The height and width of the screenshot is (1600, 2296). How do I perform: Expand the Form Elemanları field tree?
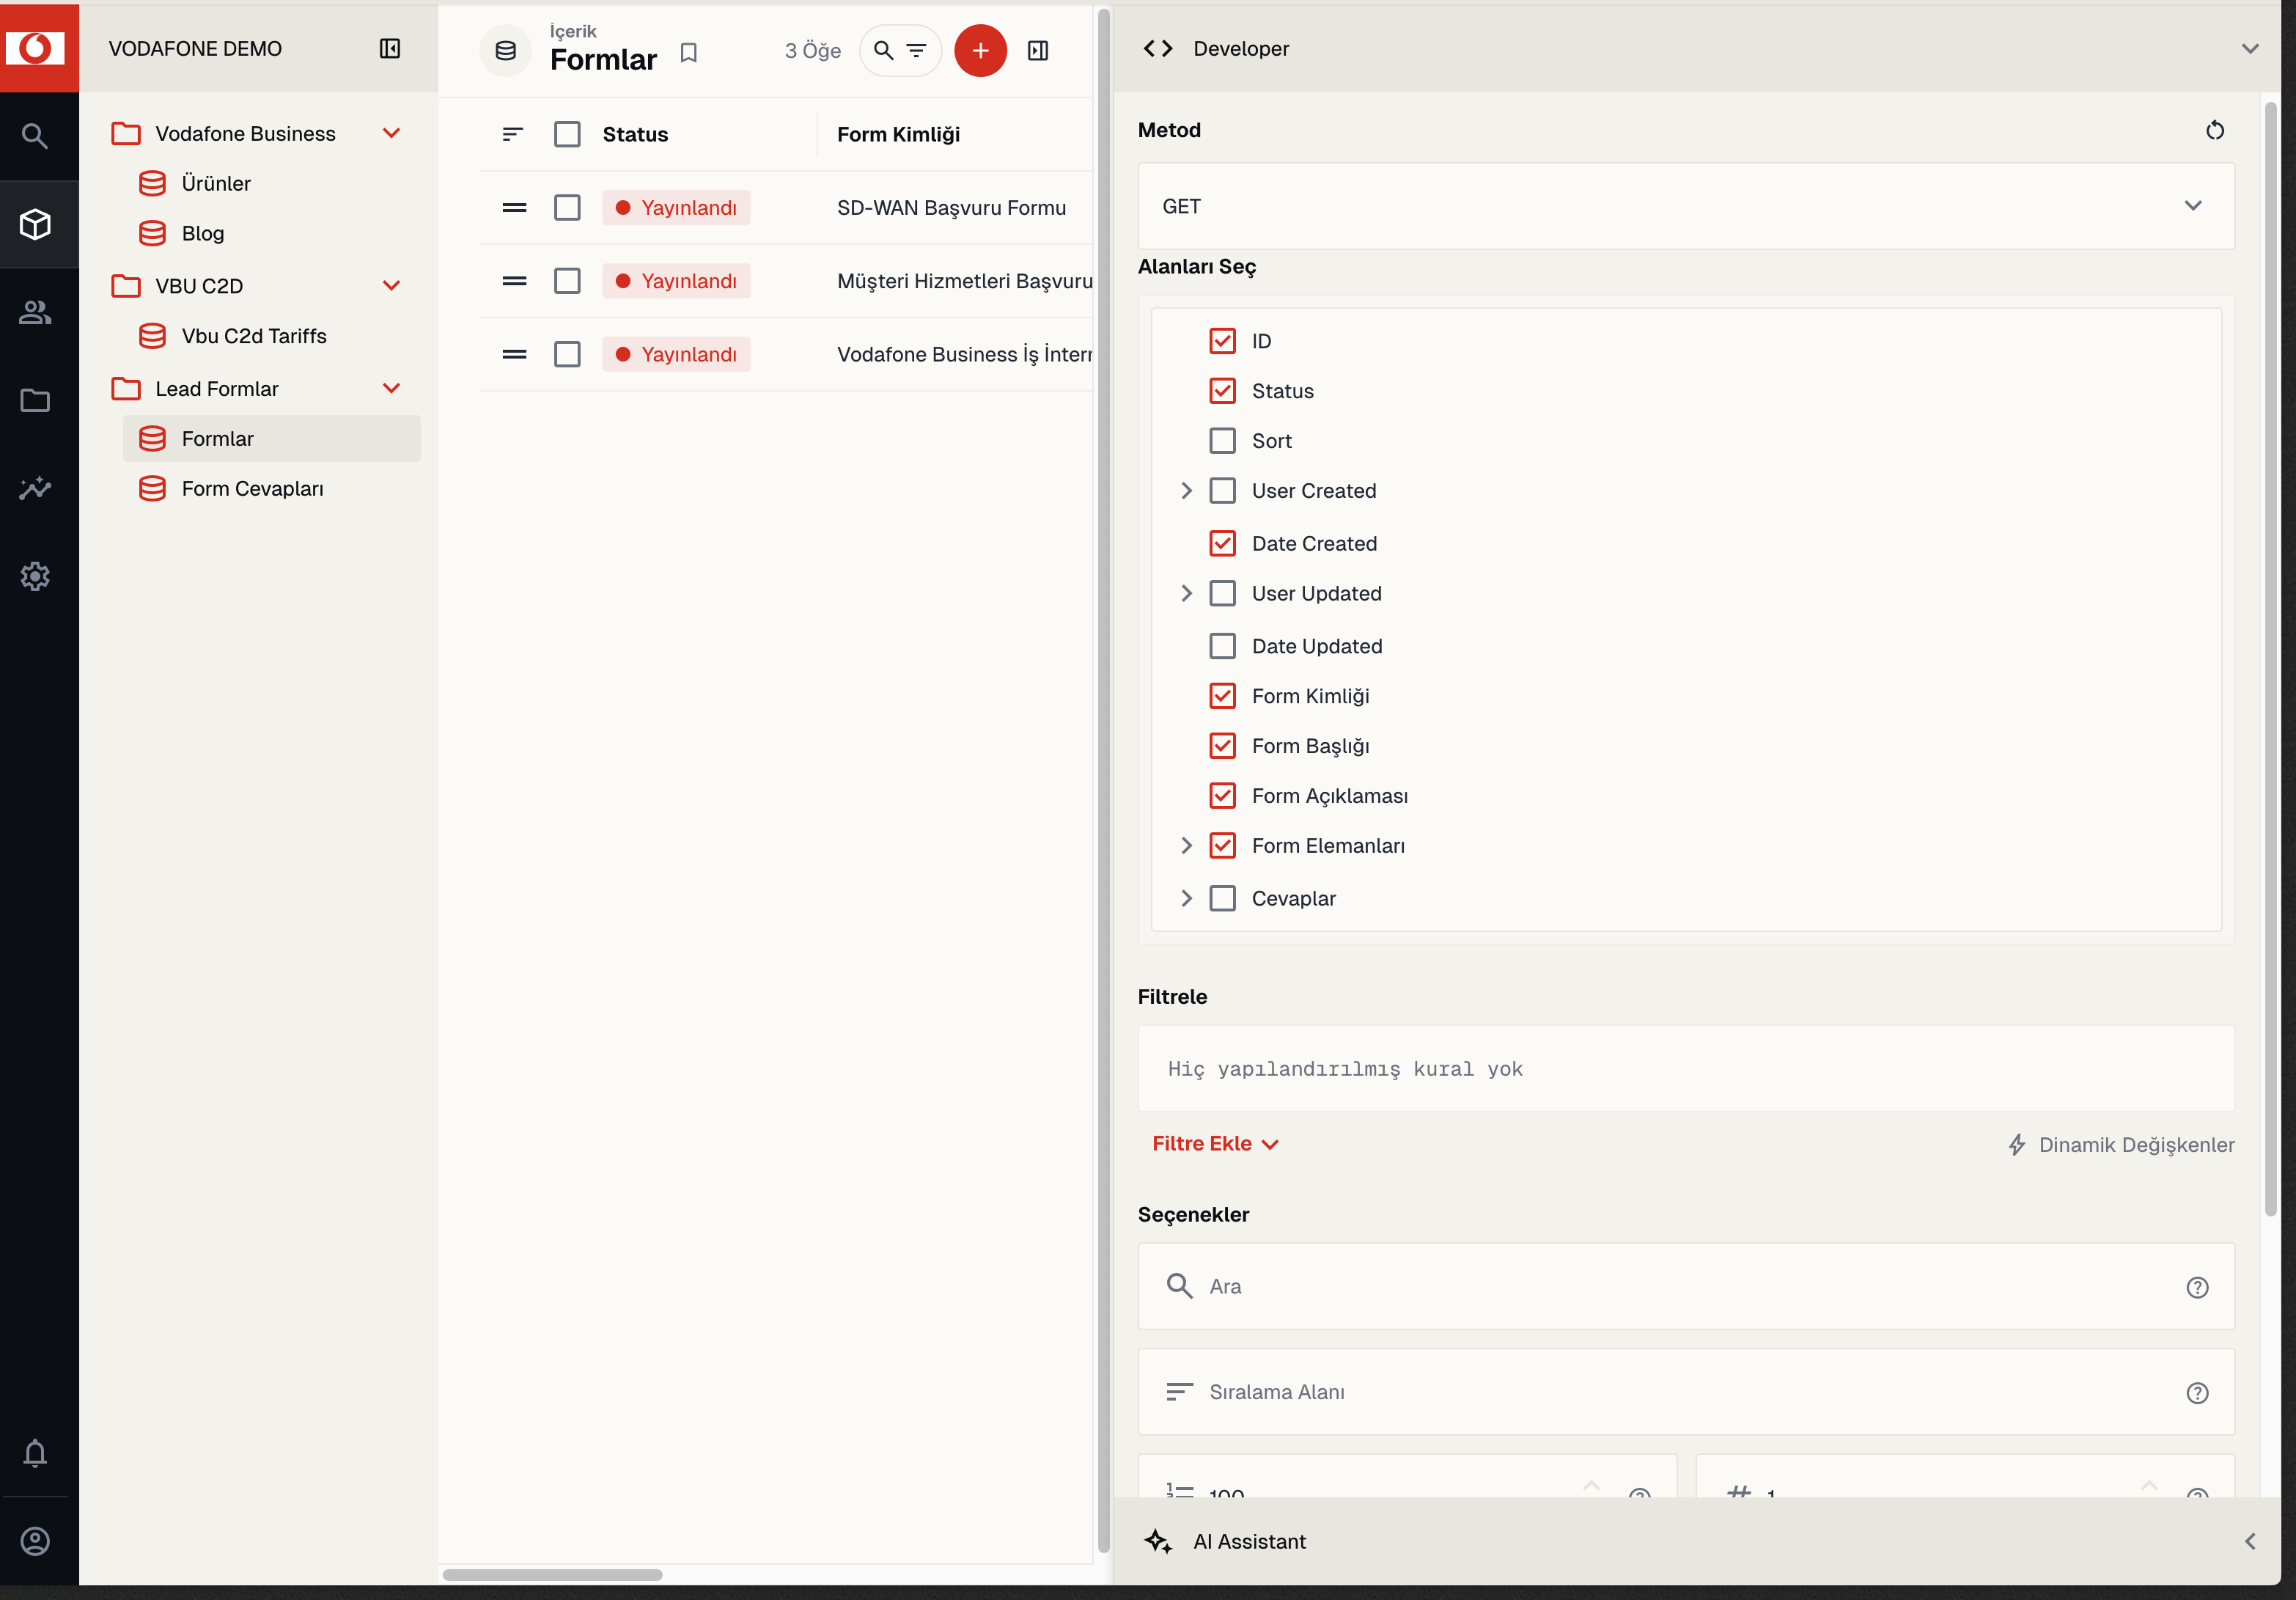(x=1186, y=846)
